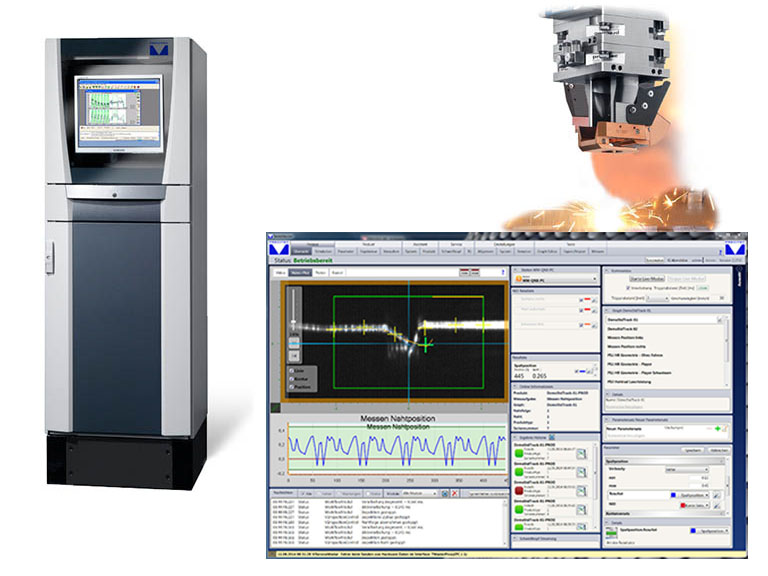Toggle the checkbox right of 'Alle' in log bar

[x=319, y=493]
